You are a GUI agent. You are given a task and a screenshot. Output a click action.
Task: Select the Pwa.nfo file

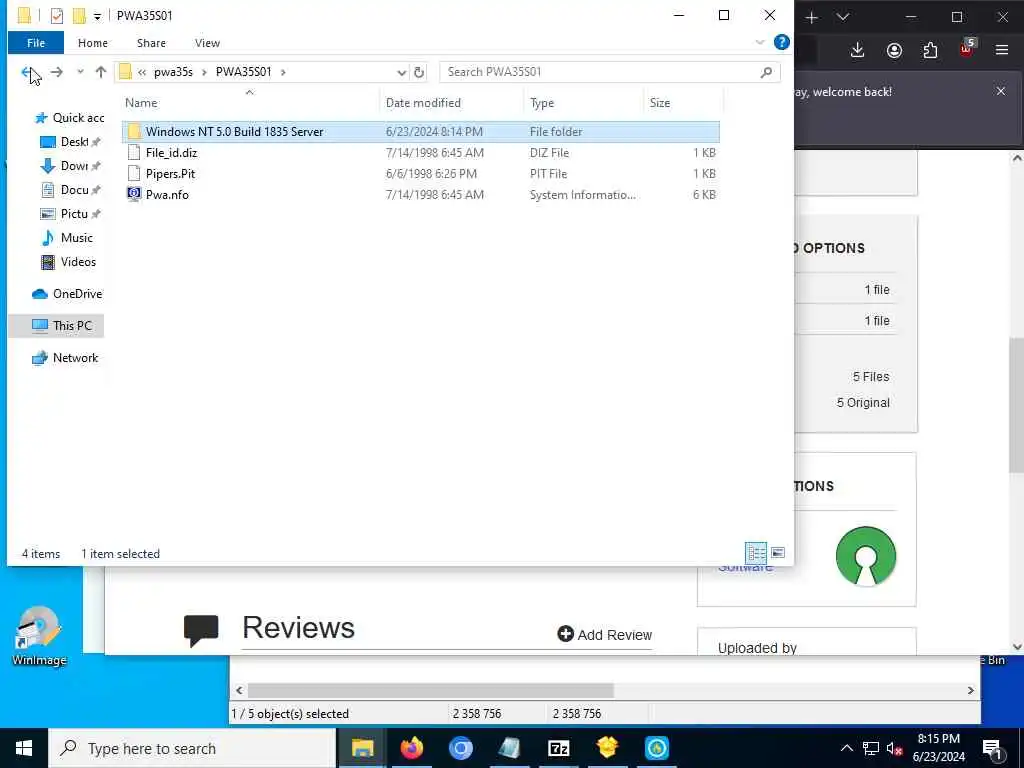(421, 195)
